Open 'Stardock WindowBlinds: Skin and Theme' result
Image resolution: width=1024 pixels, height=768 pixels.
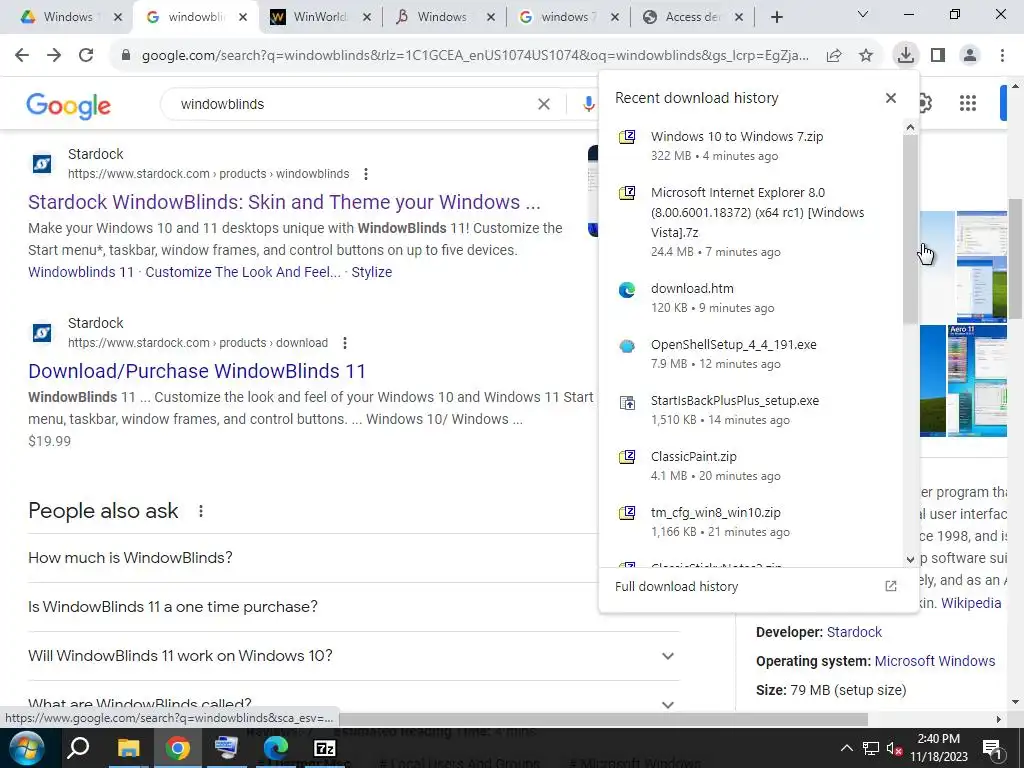click(x=284, y=202)
